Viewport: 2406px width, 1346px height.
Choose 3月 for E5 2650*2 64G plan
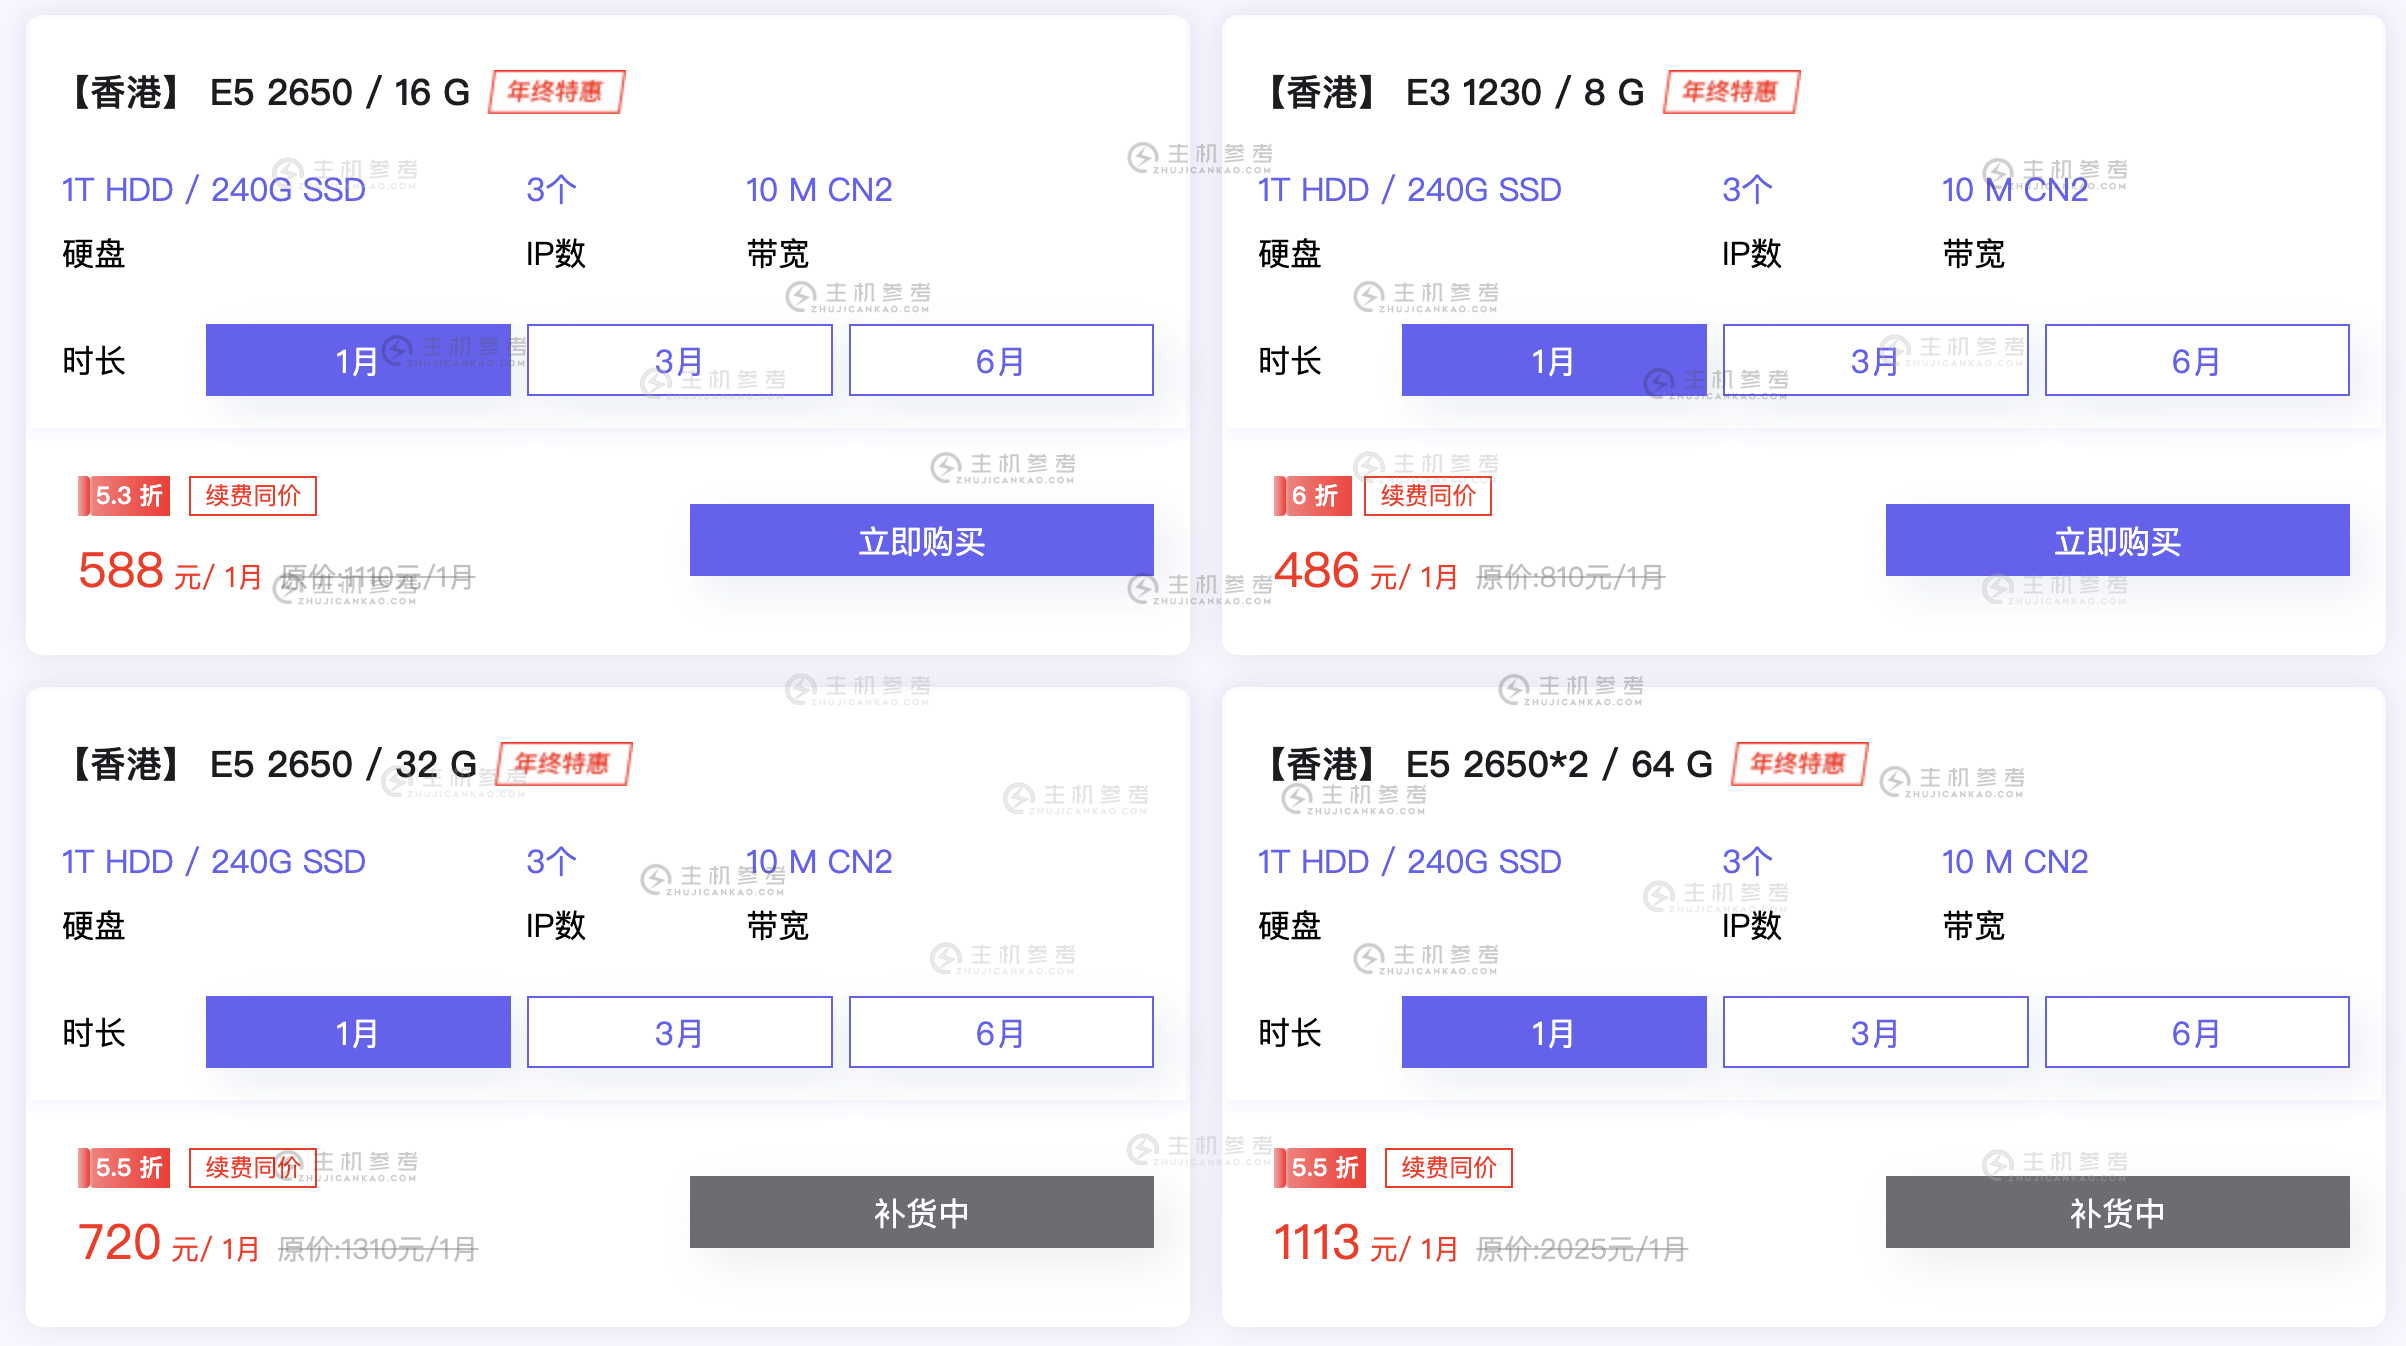[1875, 1032]
